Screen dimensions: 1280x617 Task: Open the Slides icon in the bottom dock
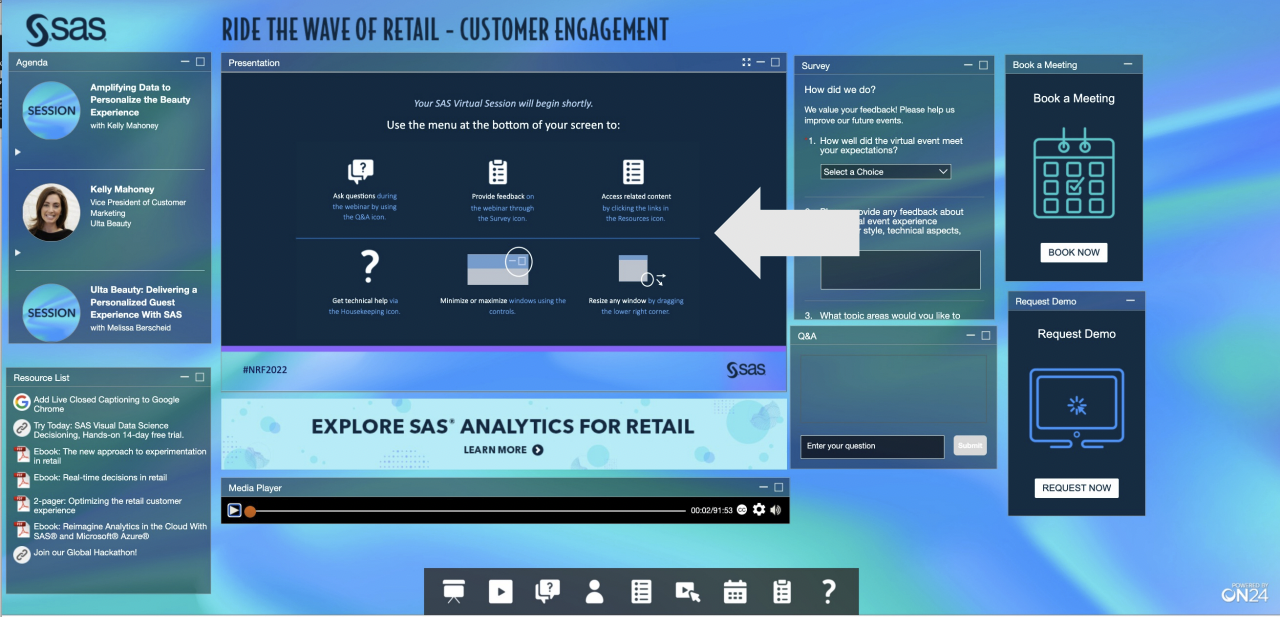(x=454, y=591)
